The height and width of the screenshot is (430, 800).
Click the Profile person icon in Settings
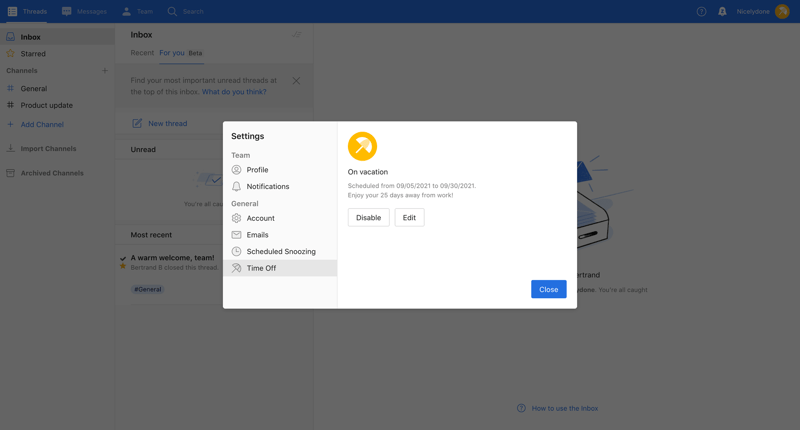tap(236, 169)
